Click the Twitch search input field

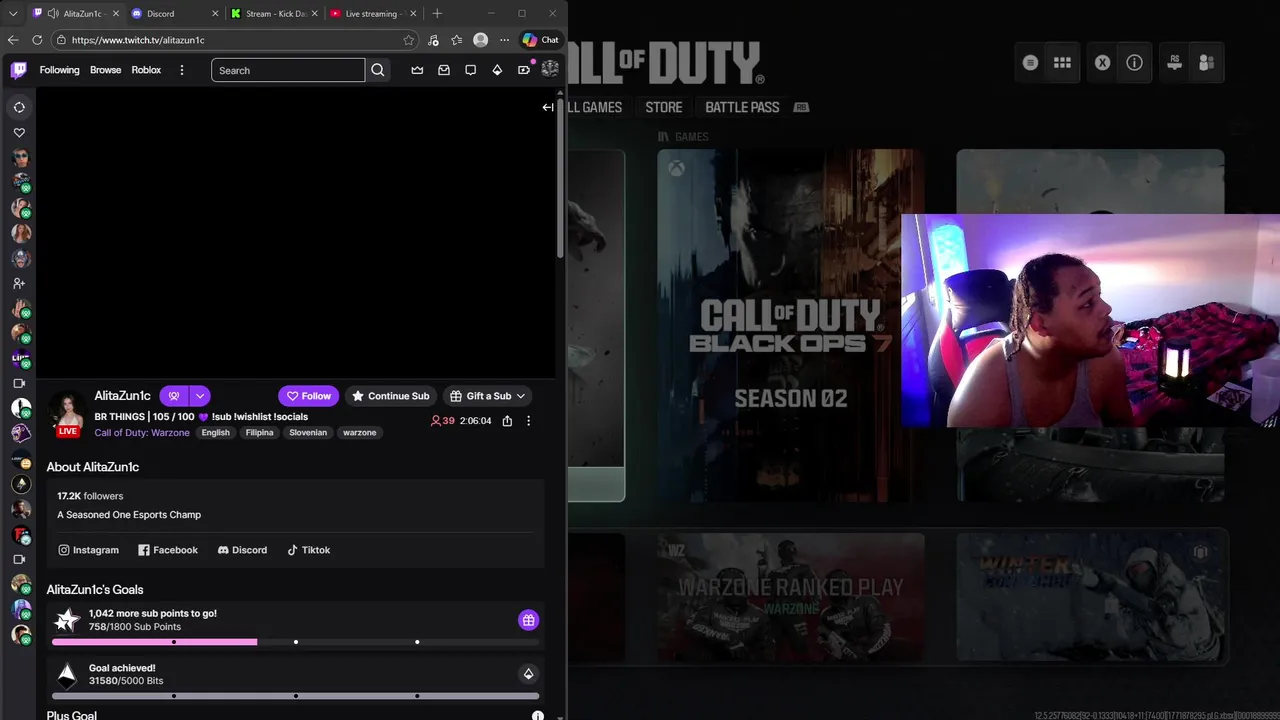click(288, 70)
